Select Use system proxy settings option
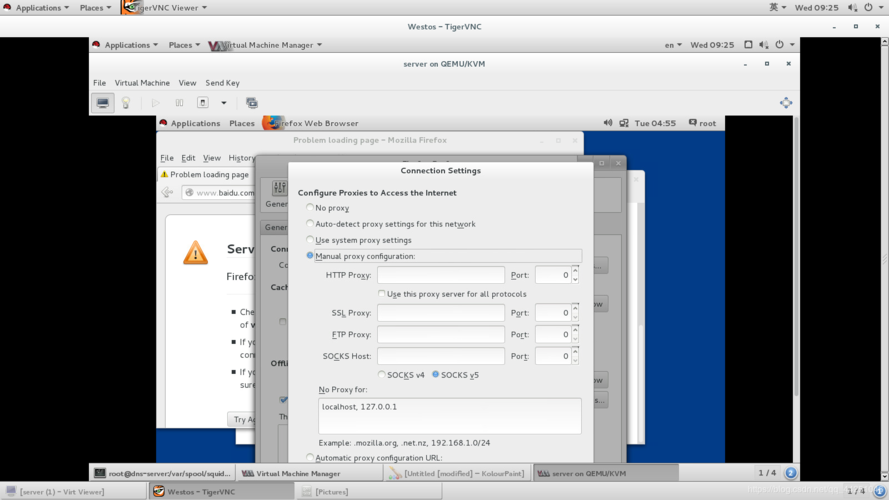889x500 pixels. (x=310, y=239)
